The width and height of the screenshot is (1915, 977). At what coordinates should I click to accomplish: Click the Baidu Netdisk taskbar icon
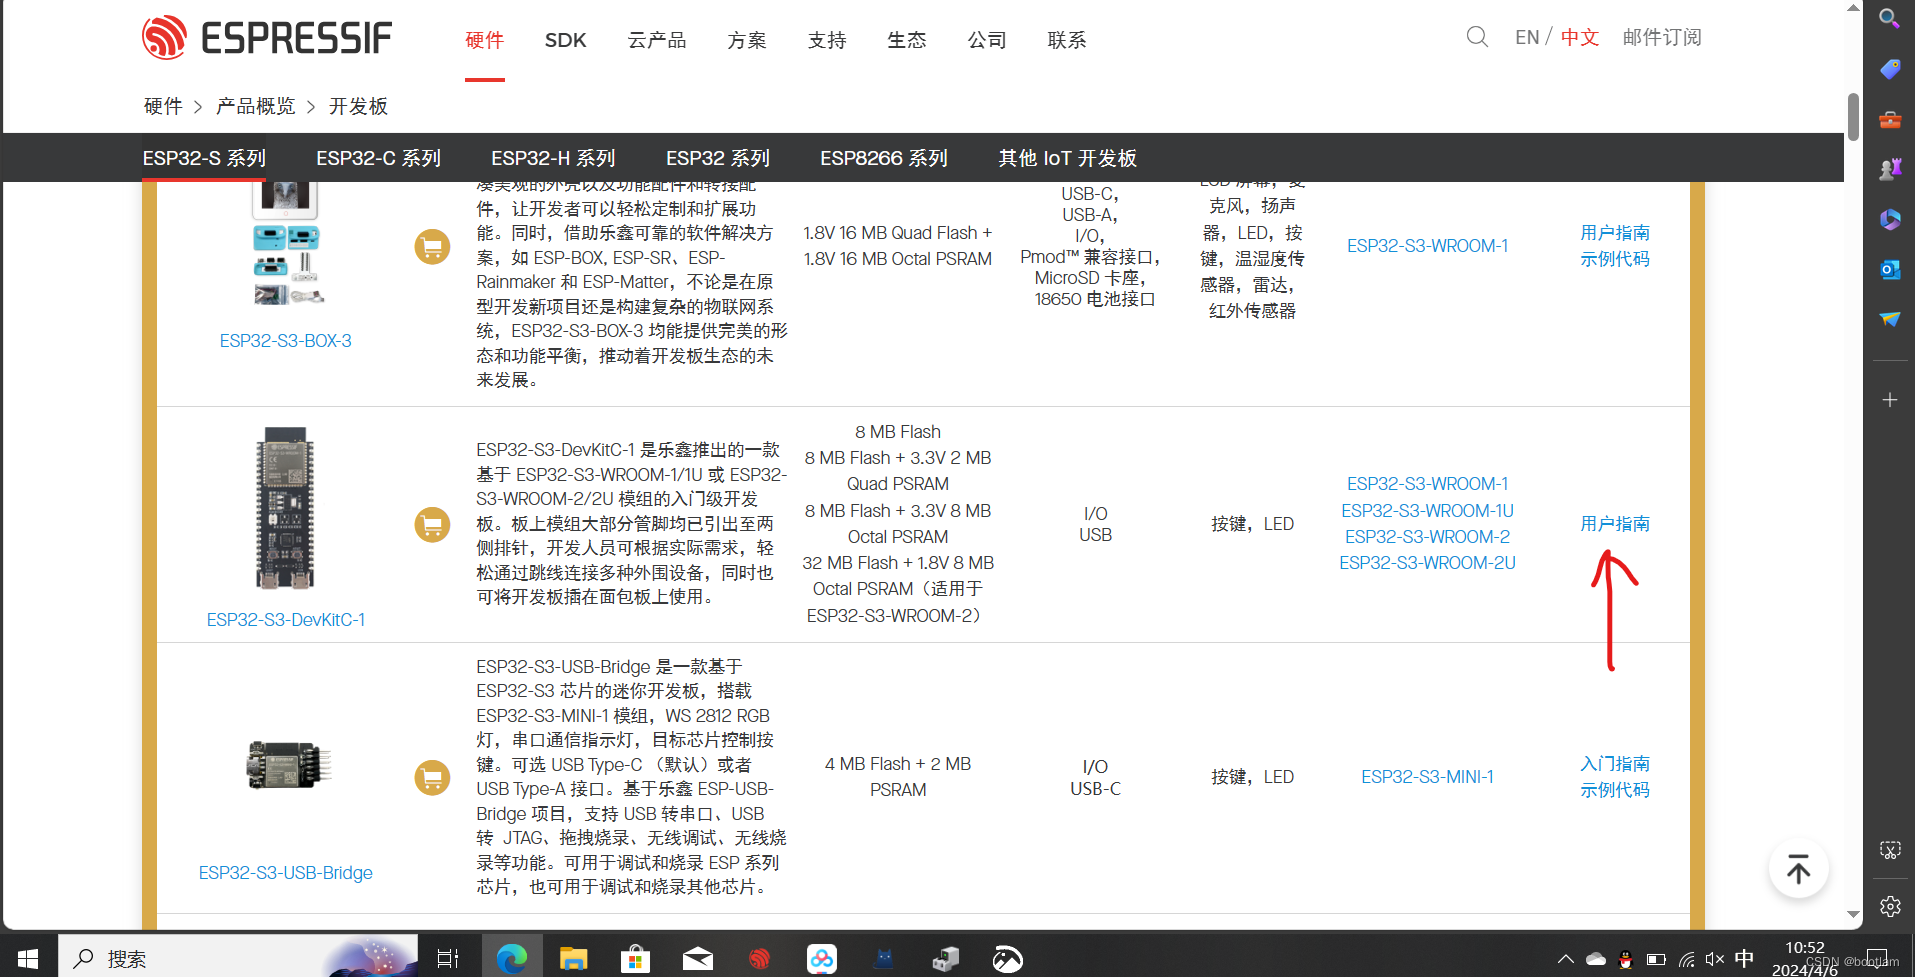(x=822, y=959)
